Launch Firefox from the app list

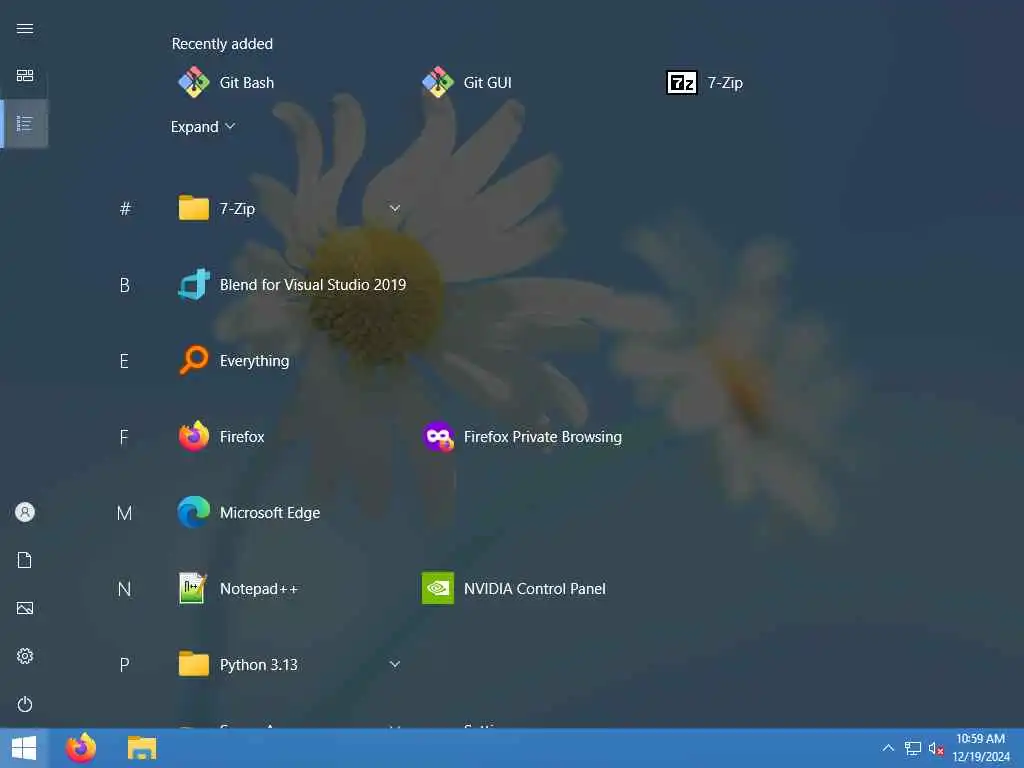pos(221,436)
